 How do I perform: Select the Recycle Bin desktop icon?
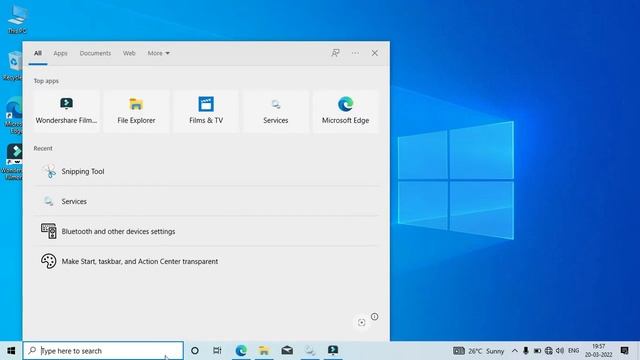coord(13,65)
